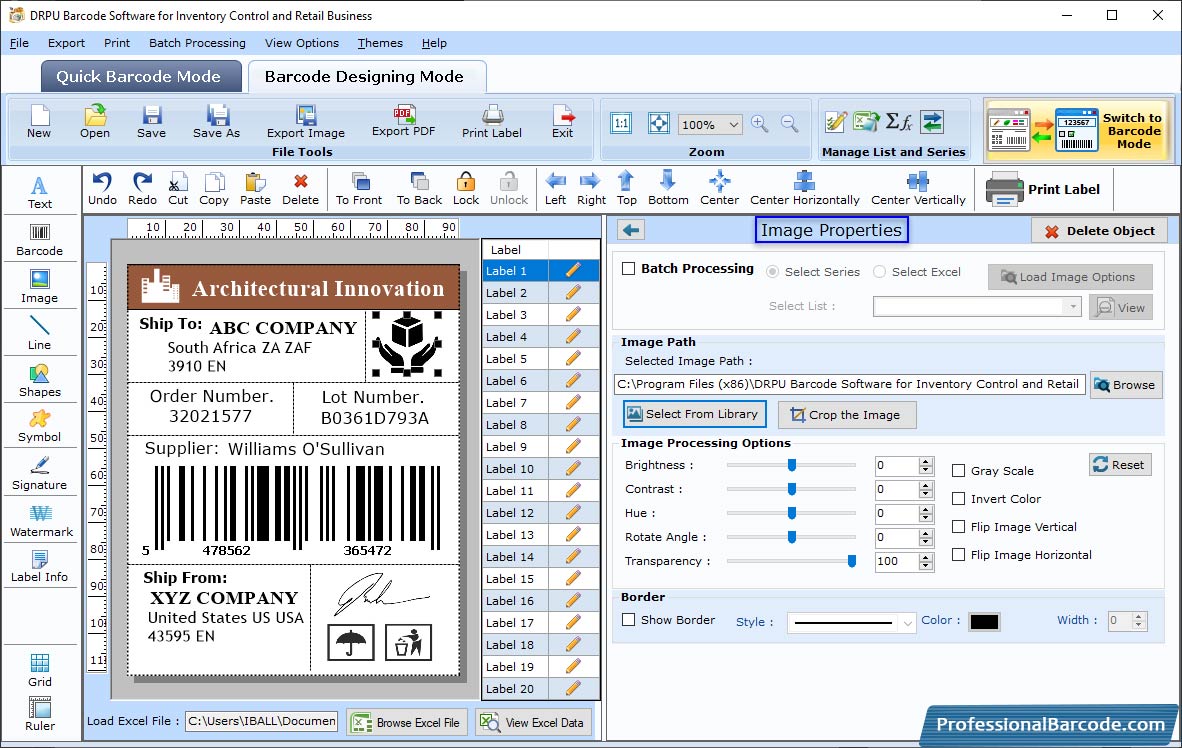Delete the selected object from toolbar
1182x748 pixels.
point(300,189)
